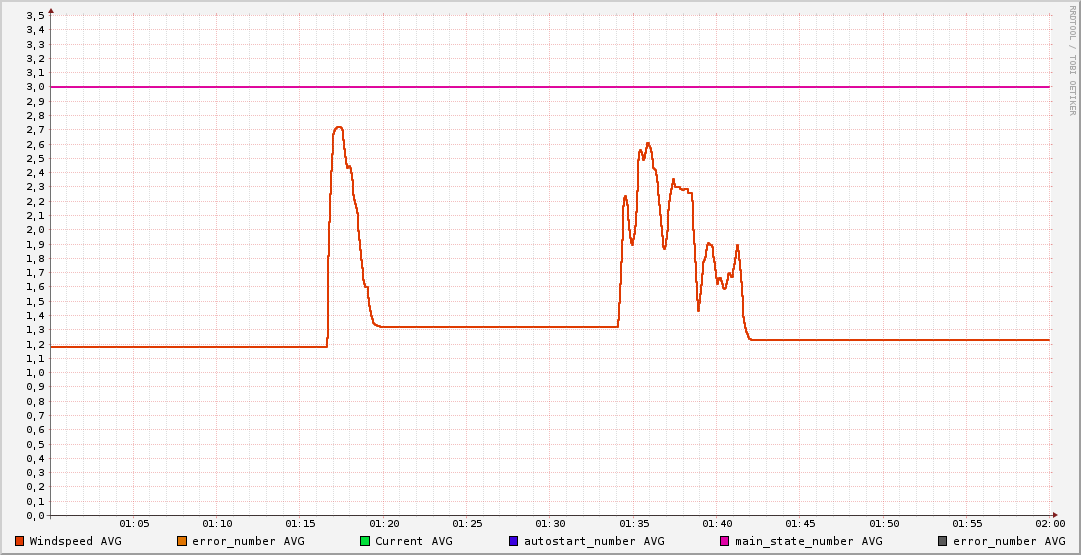
Task: Select the "error_number AVG" label beside the gray swatch
Action: pyautogui.click(x=1009, y=541)
